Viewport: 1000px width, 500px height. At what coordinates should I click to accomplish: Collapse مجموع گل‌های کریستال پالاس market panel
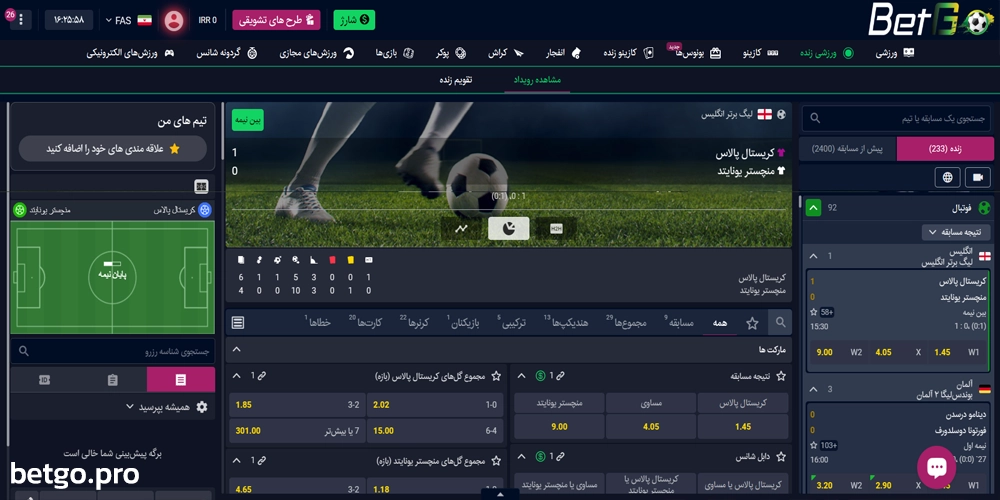tap(237, 376)
